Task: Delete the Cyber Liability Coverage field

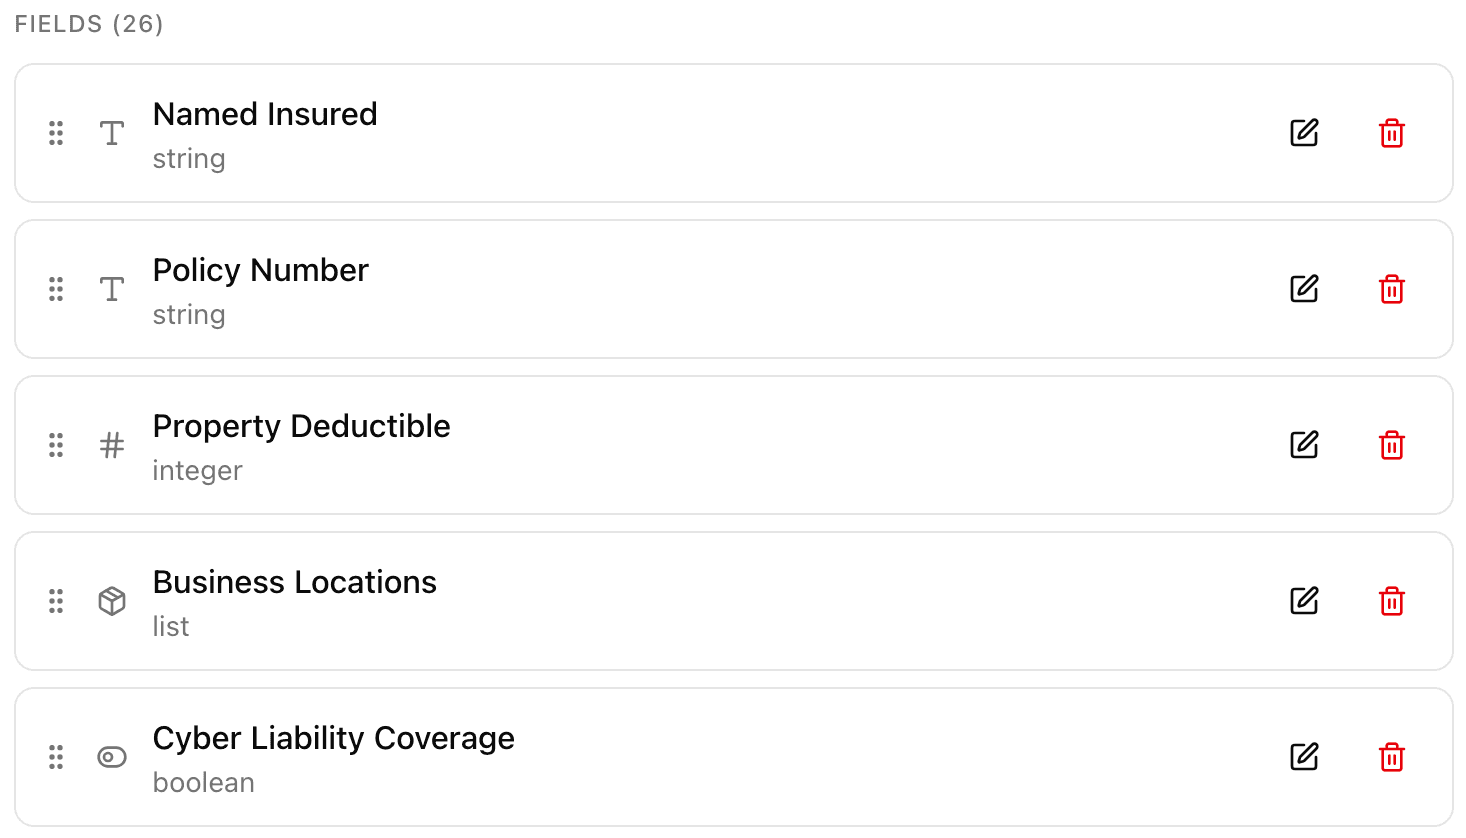Action: 1391,757
